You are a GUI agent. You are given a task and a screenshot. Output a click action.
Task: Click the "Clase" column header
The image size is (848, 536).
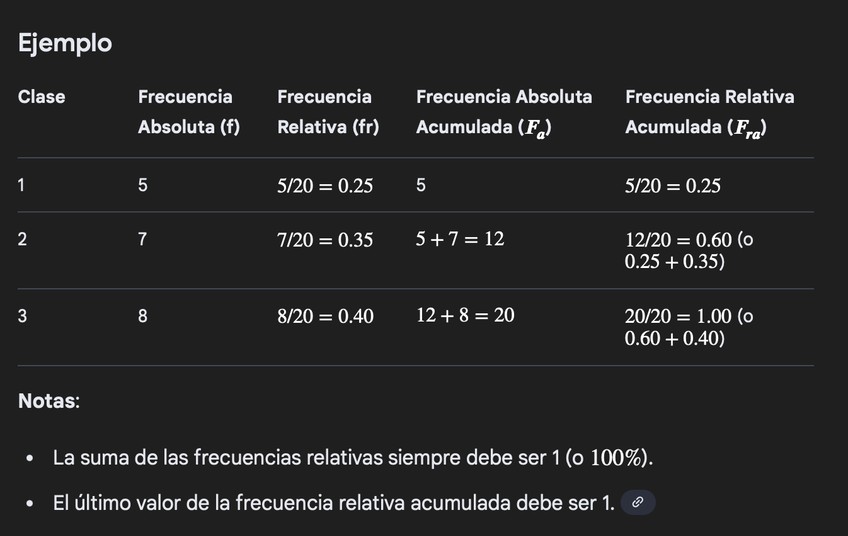[42, 97]
